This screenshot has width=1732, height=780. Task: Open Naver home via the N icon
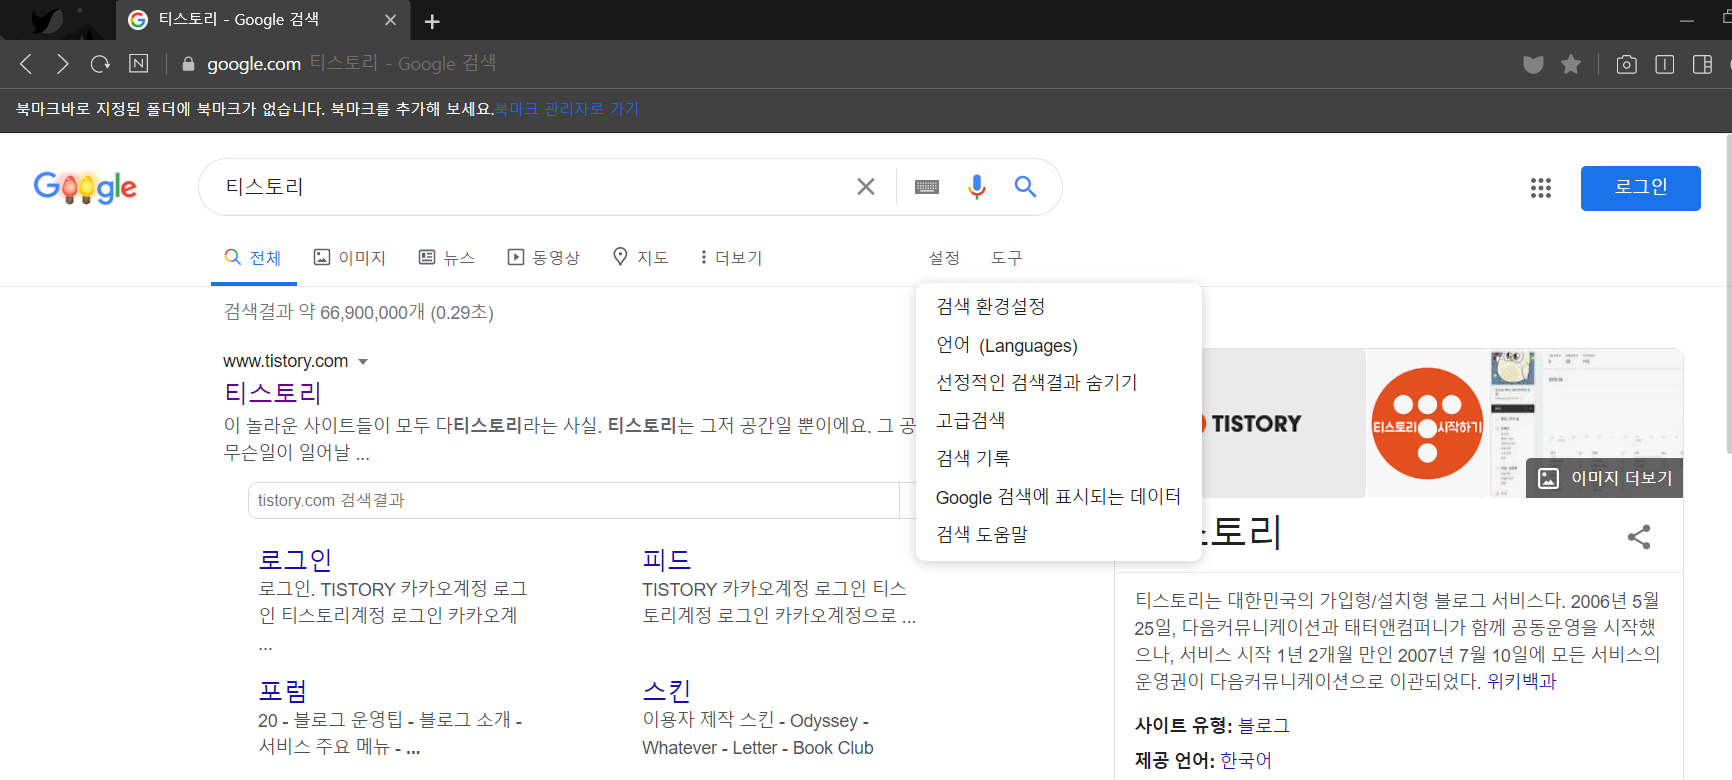(x=139, y=64)
